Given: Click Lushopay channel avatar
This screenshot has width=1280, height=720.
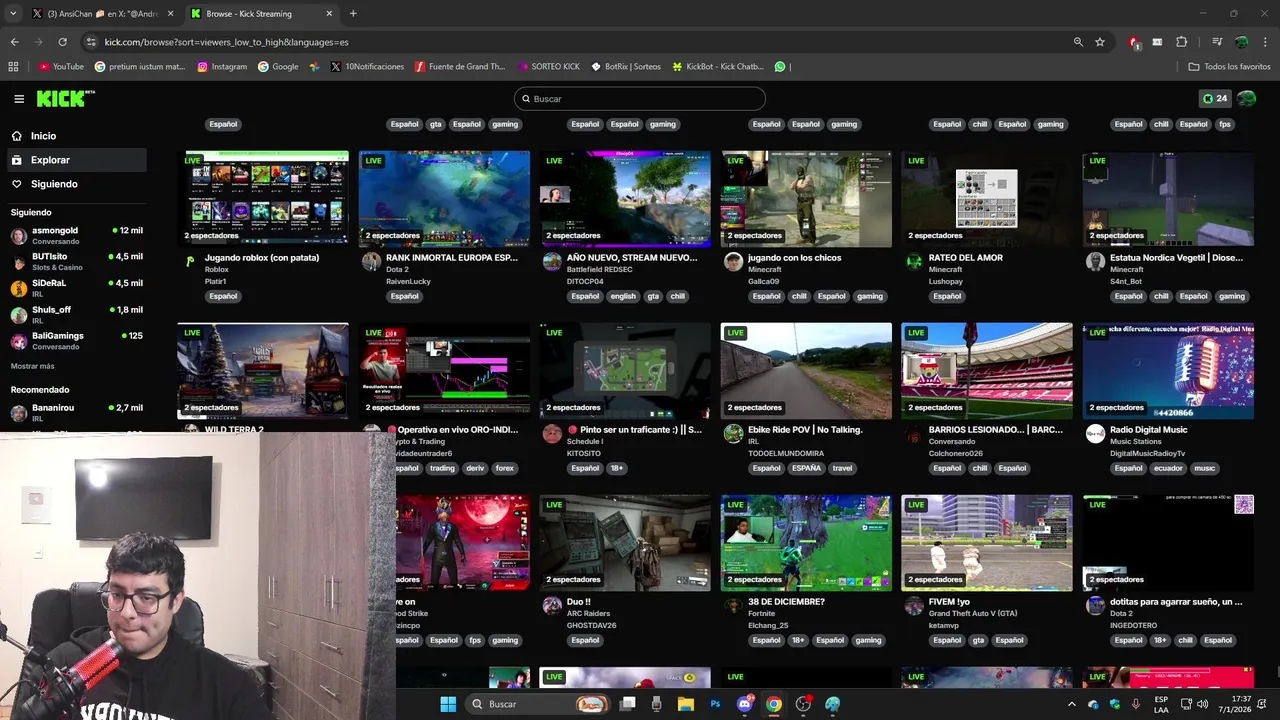Looking at the screenshot, I should pos(914,262).
